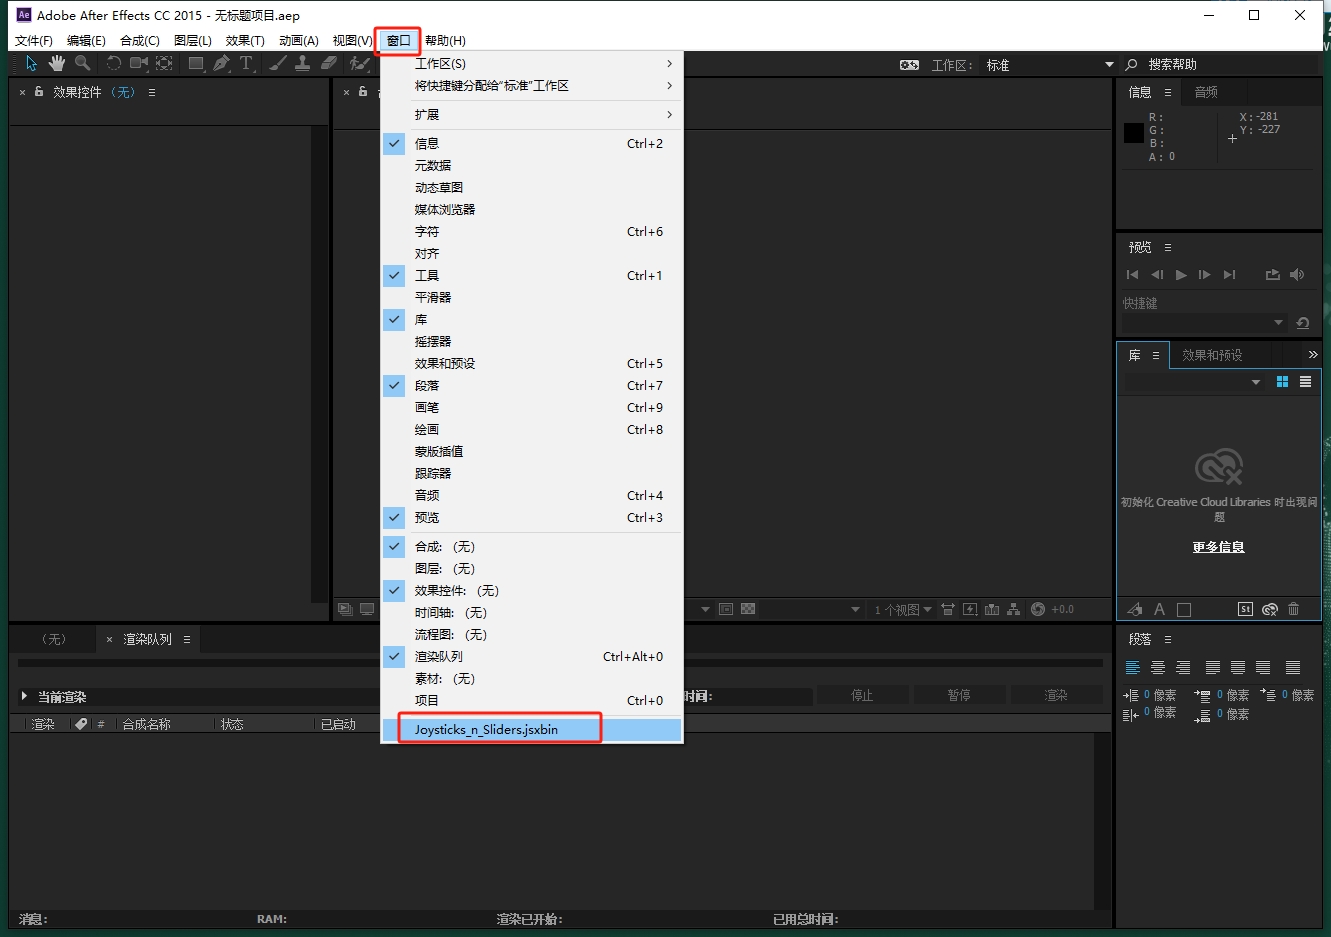The width and height of the screenshot is (1331, 937).
Task: Open the 效果(T) menu
Action: [x=245, y=40]
